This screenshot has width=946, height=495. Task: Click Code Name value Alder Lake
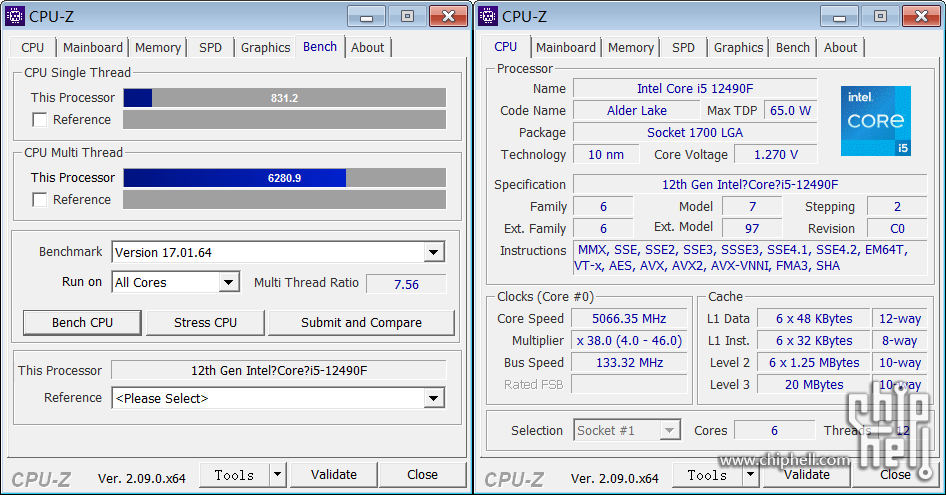click(x=636, y=110)
